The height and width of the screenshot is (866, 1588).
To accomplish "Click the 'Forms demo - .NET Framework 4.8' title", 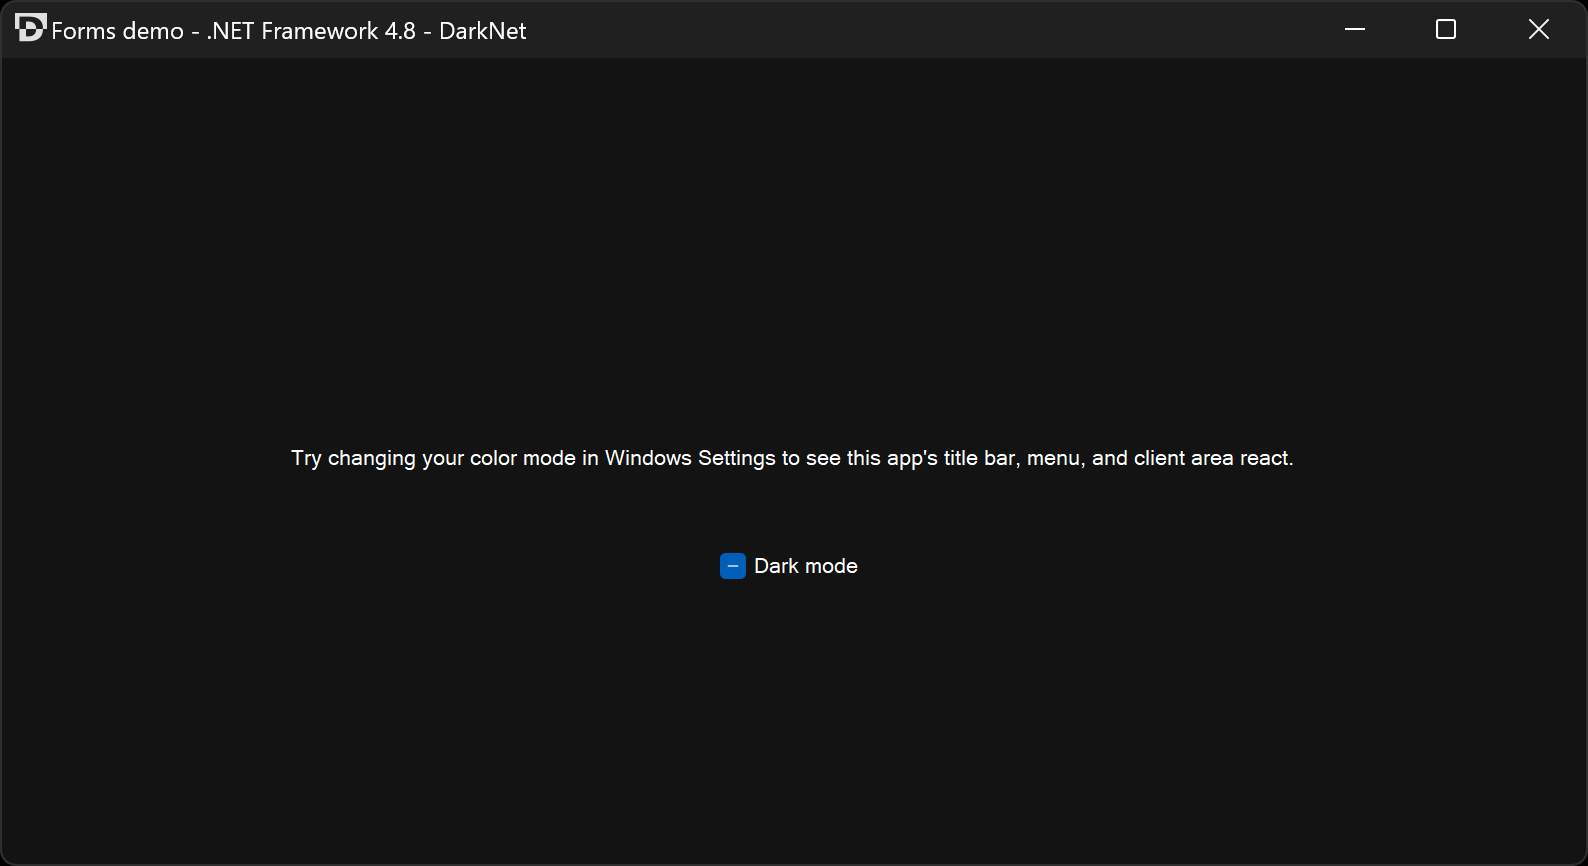I will point(289,31).
